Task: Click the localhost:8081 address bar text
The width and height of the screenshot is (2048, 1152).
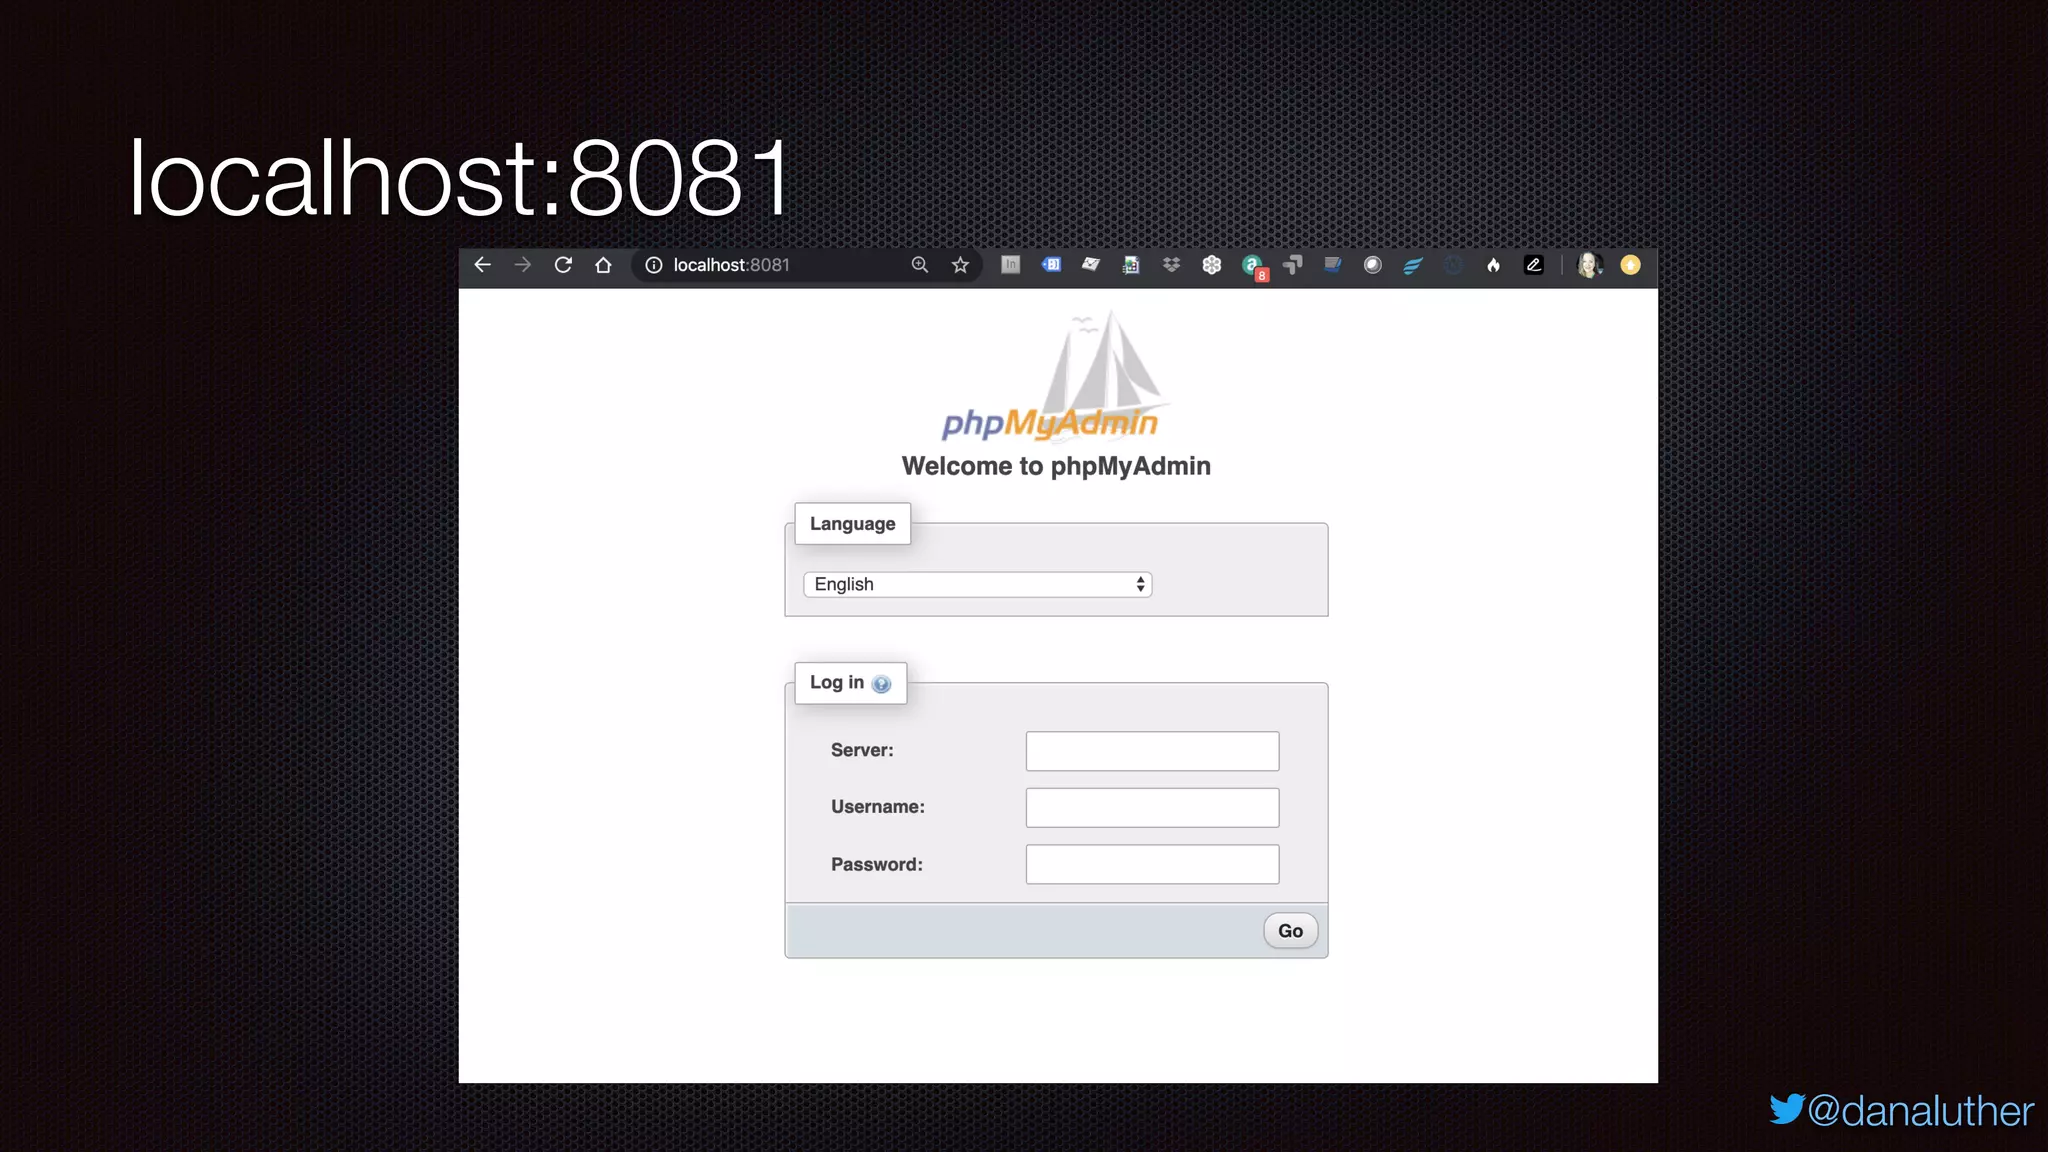Action: pos(731,265)
